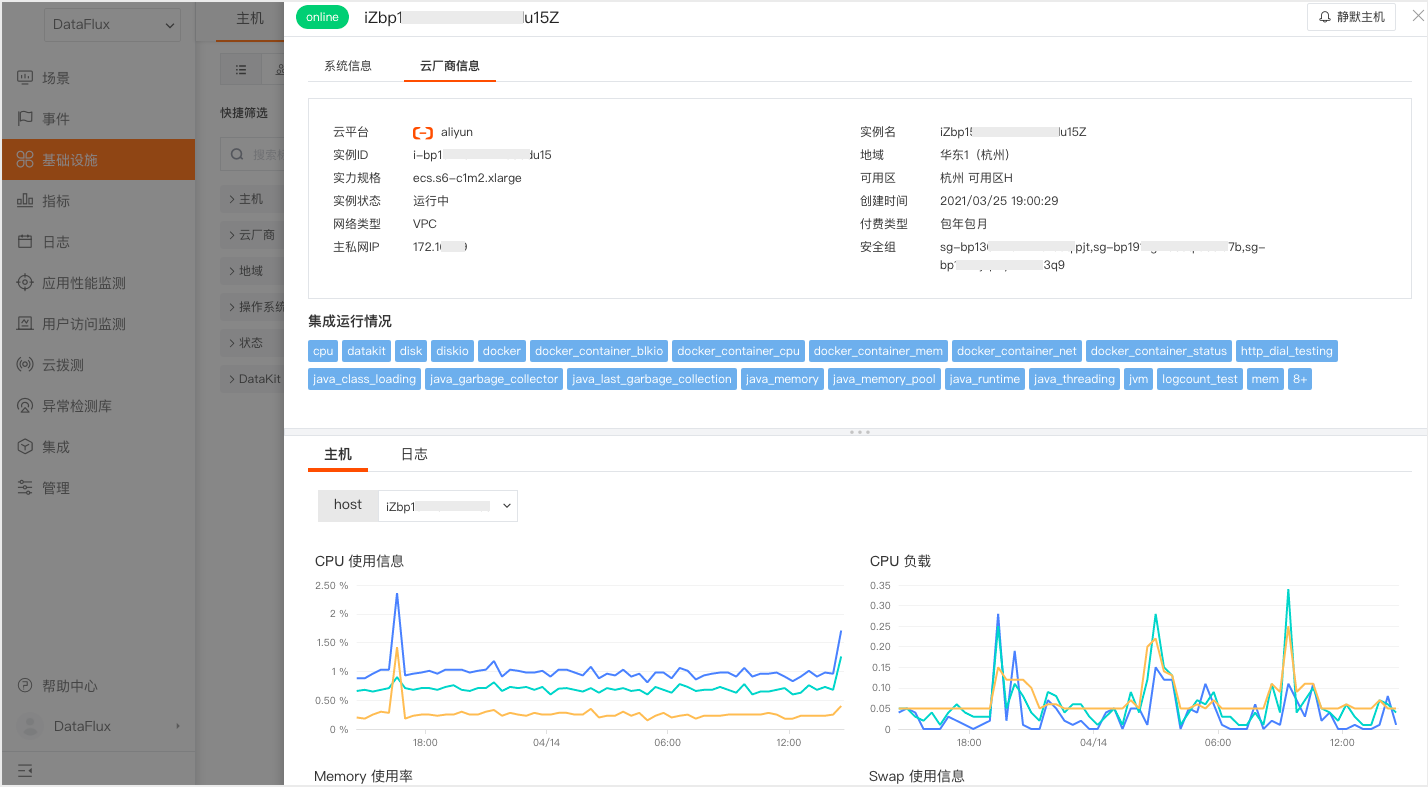Click the 8+ integrations tag

tap(1299, 379)
